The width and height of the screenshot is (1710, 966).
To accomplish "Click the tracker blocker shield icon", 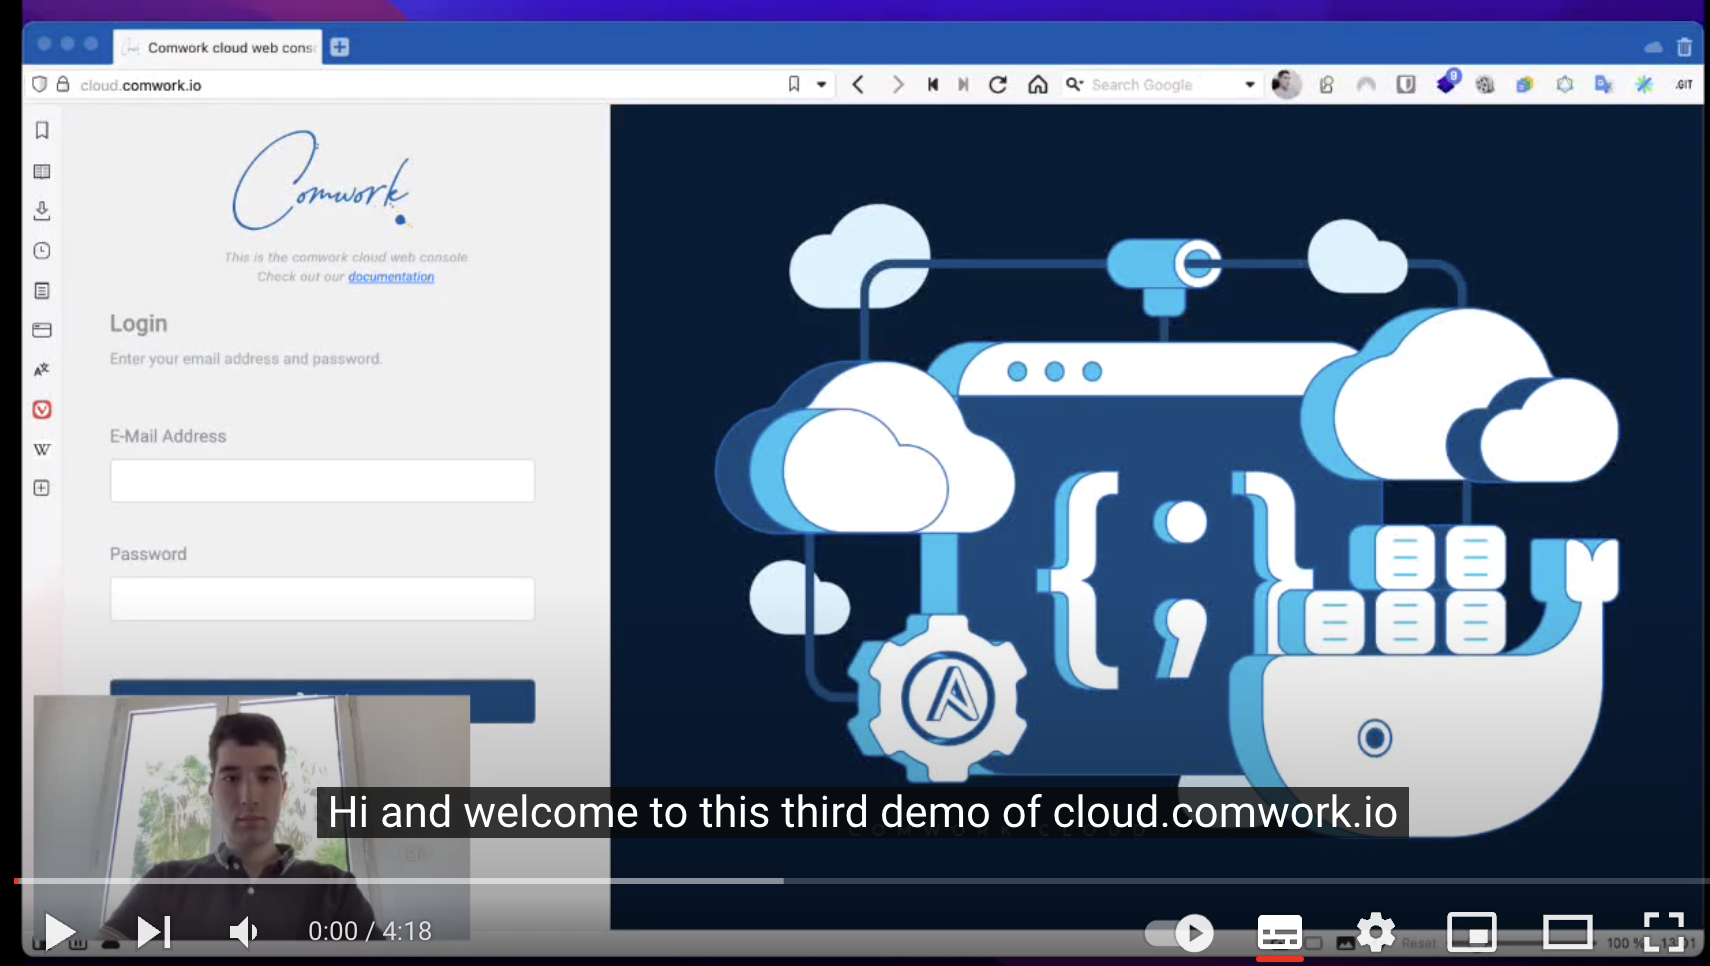I will [40, 85].
